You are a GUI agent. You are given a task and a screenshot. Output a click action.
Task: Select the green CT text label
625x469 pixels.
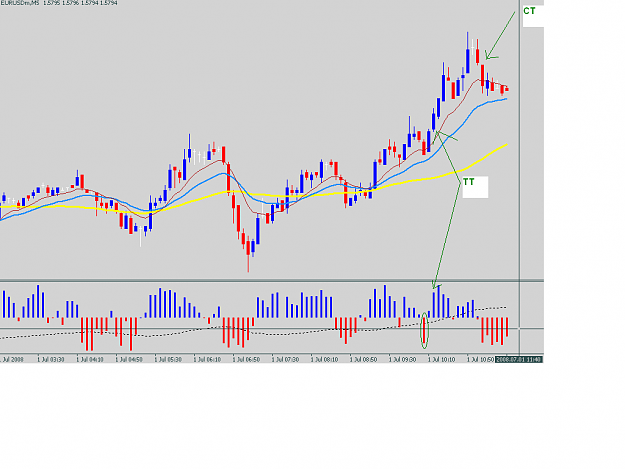(529, 11)
